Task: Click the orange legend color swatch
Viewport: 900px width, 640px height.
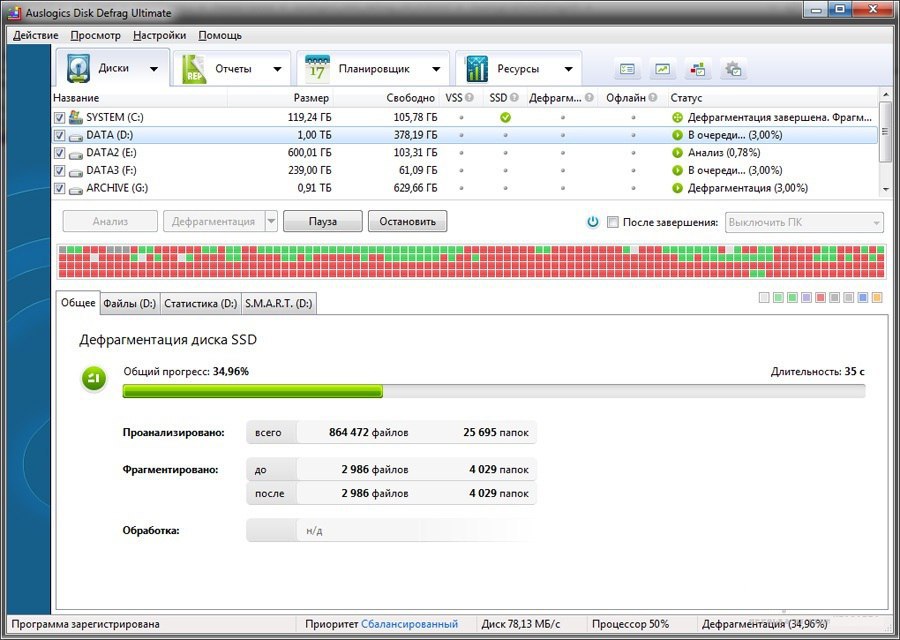Action: [876, 297]
